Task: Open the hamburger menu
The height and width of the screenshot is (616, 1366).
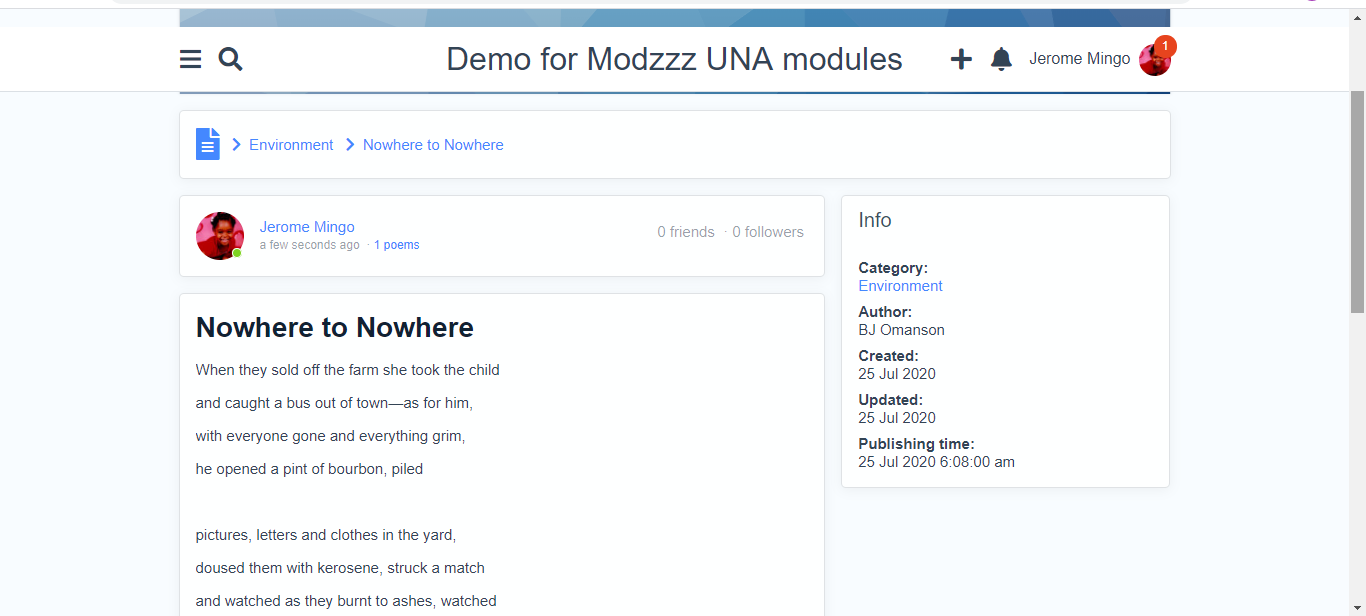Action: [x=190, y=60]
